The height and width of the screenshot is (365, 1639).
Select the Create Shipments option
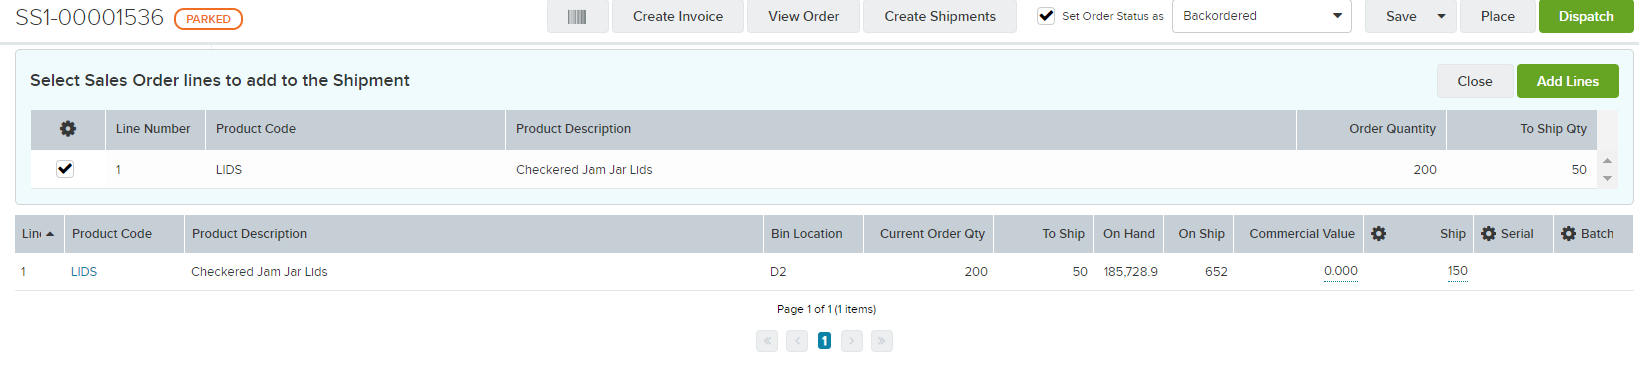(940, 16)
